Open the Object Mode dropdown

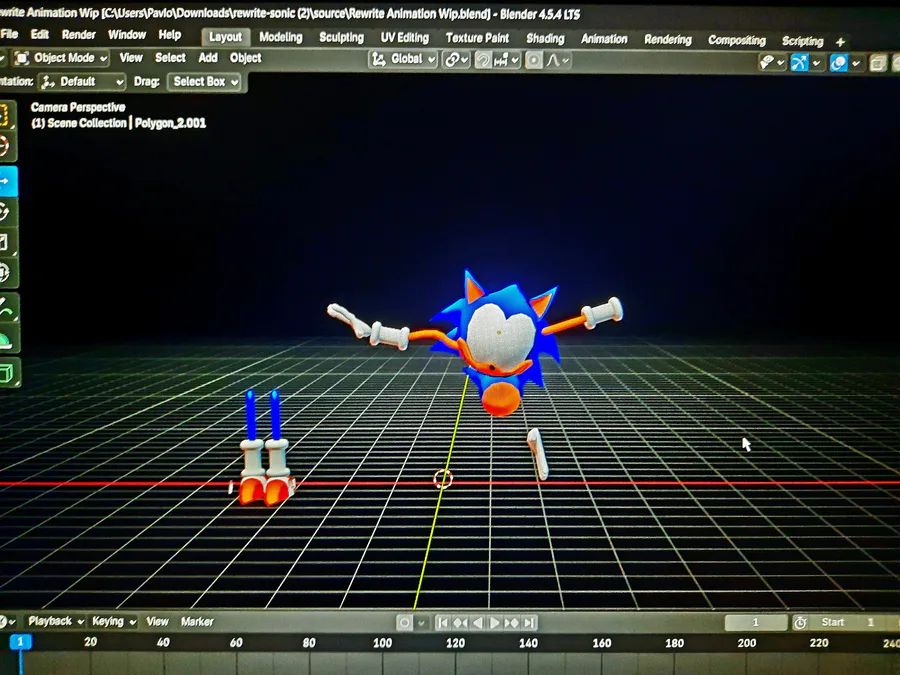click(x=60, y=58)
